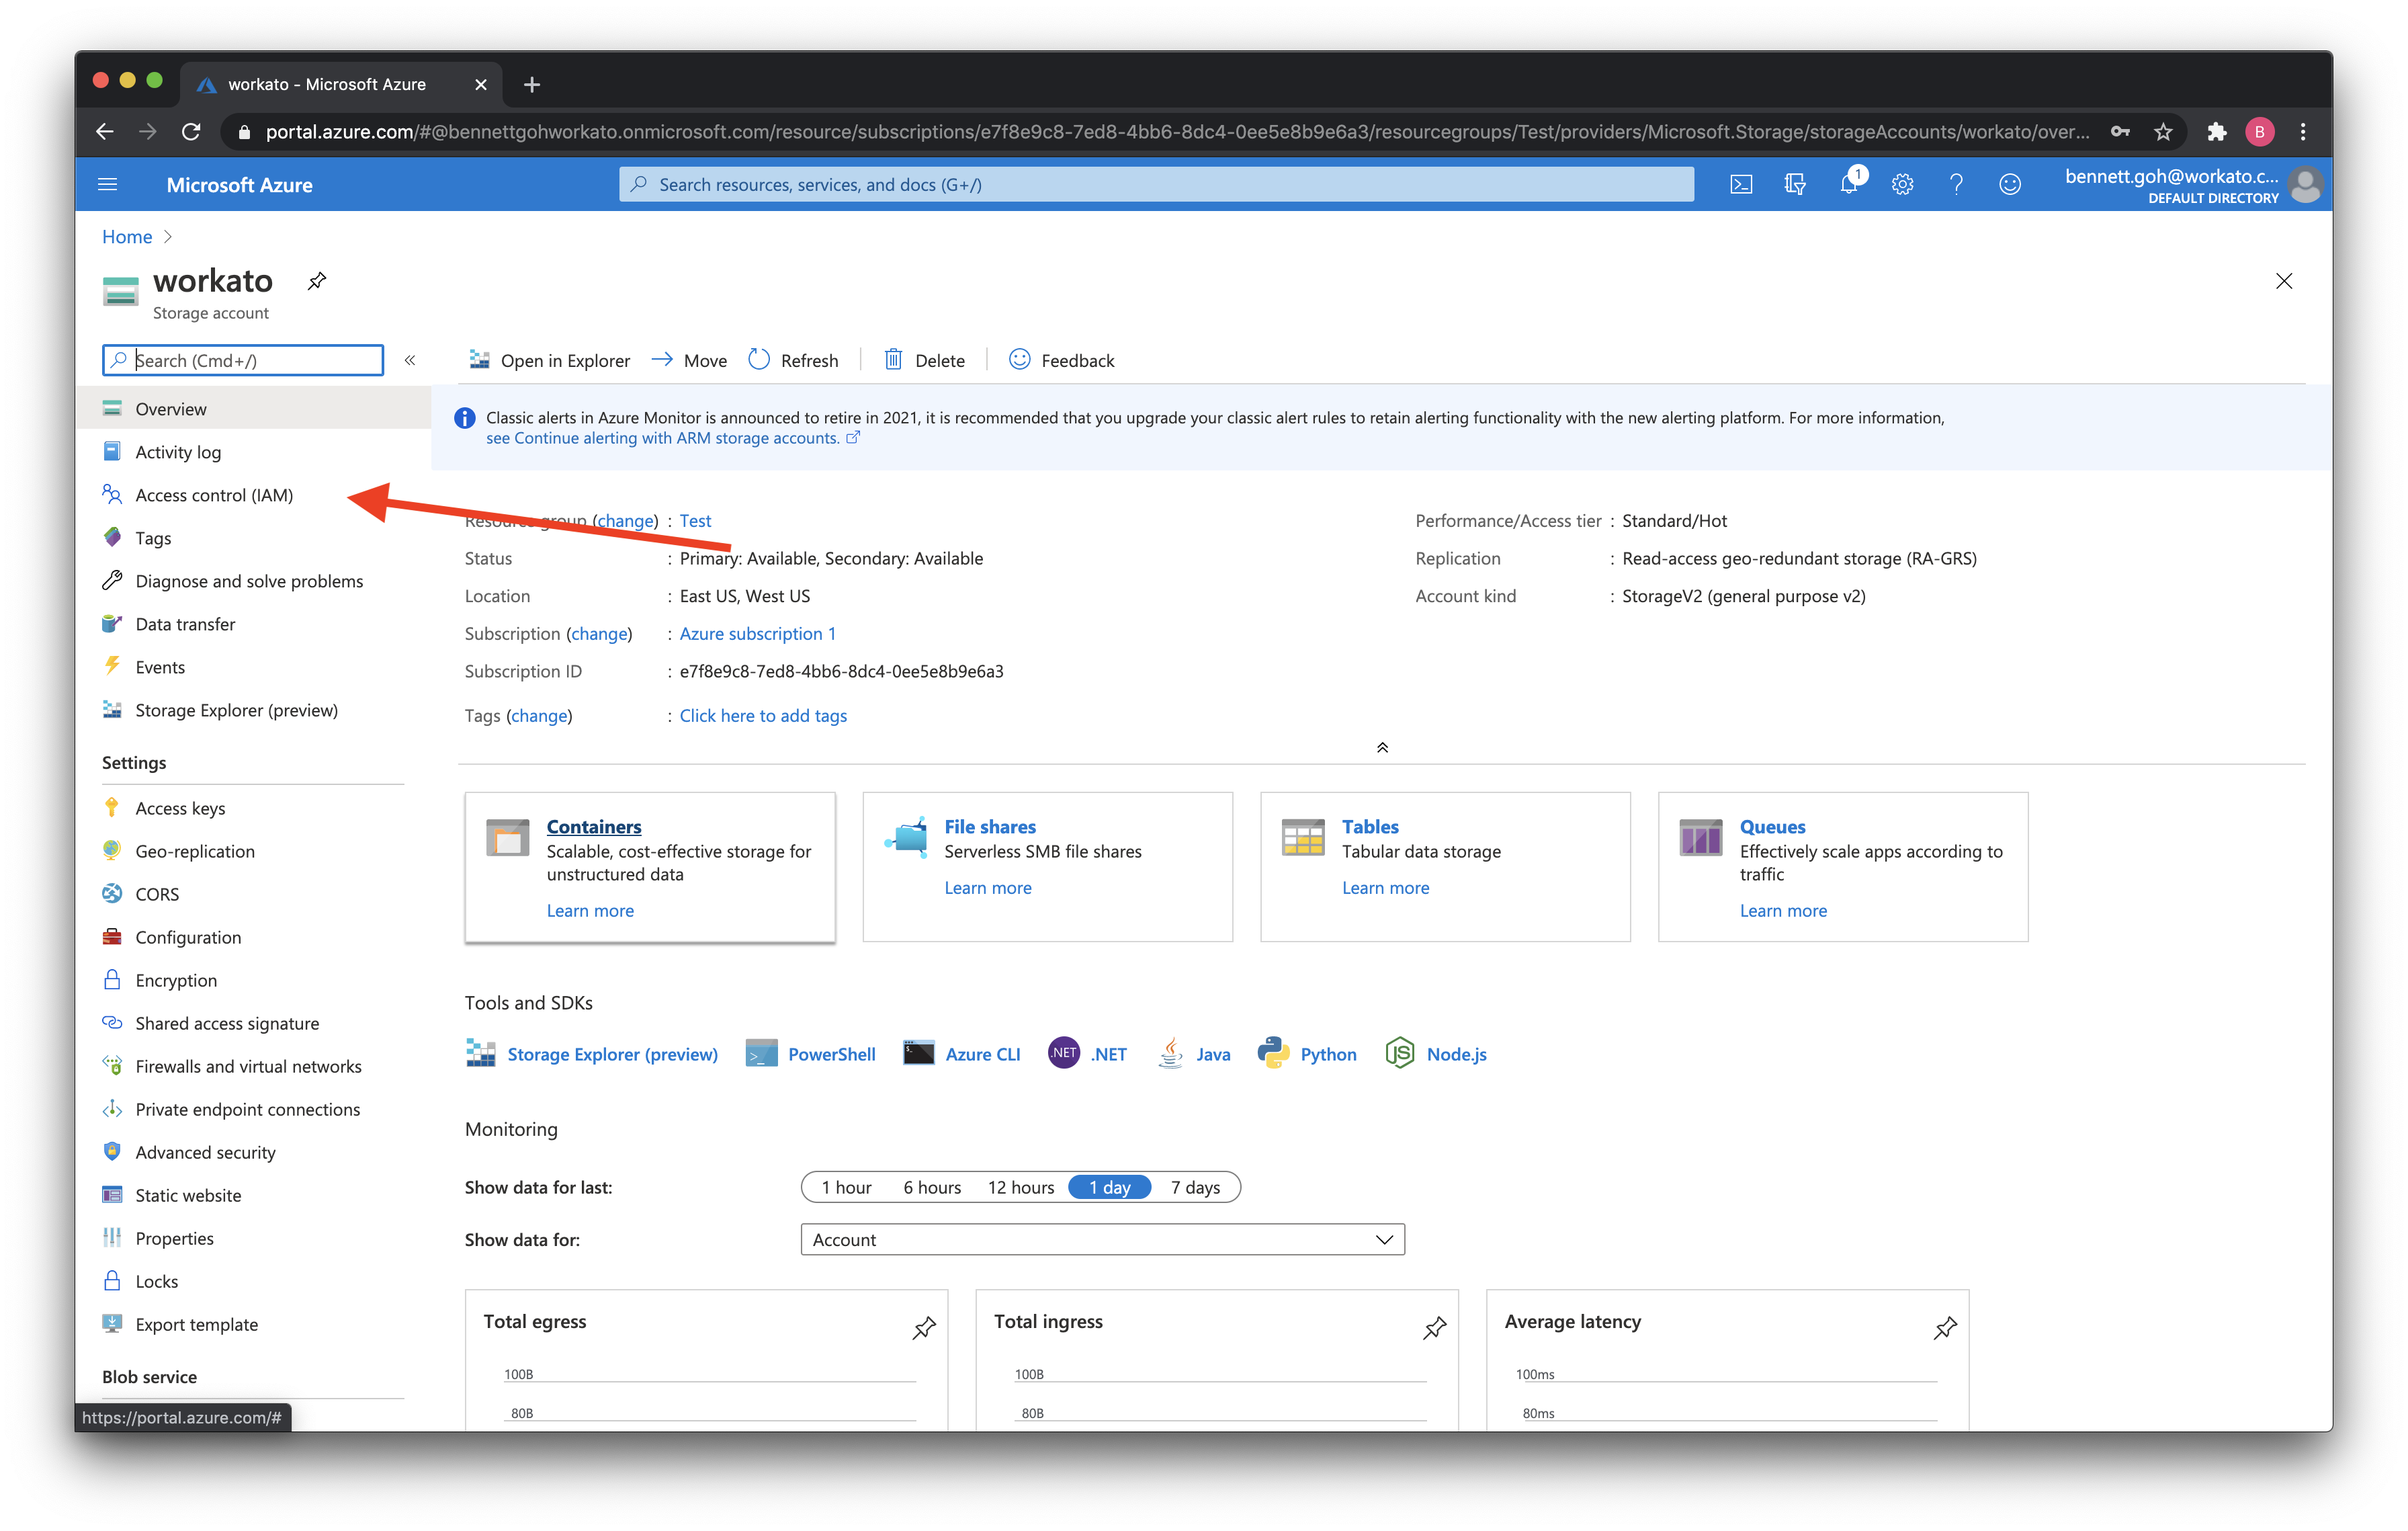Pin the Total egress chart

pyautogui.click(x=924, y=1327)
